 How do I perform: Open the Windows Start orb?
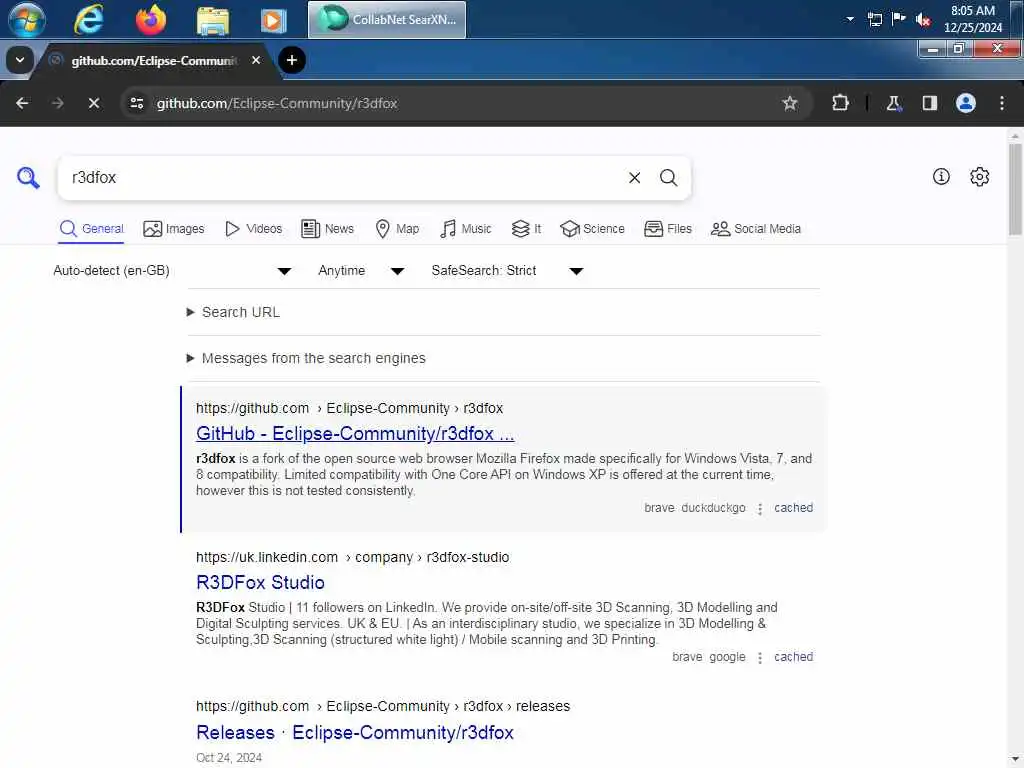tap(27, 19)
